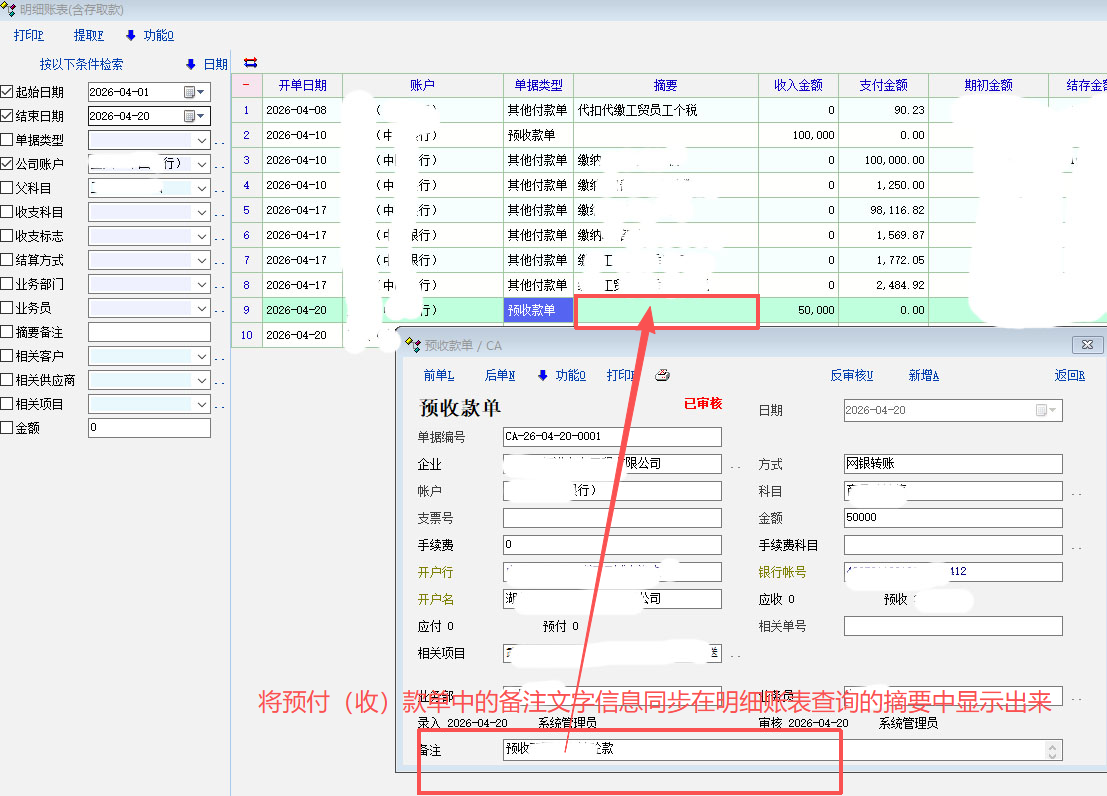Click the 反审核 button in the 预收款单 dialog

tap(851, 376)
